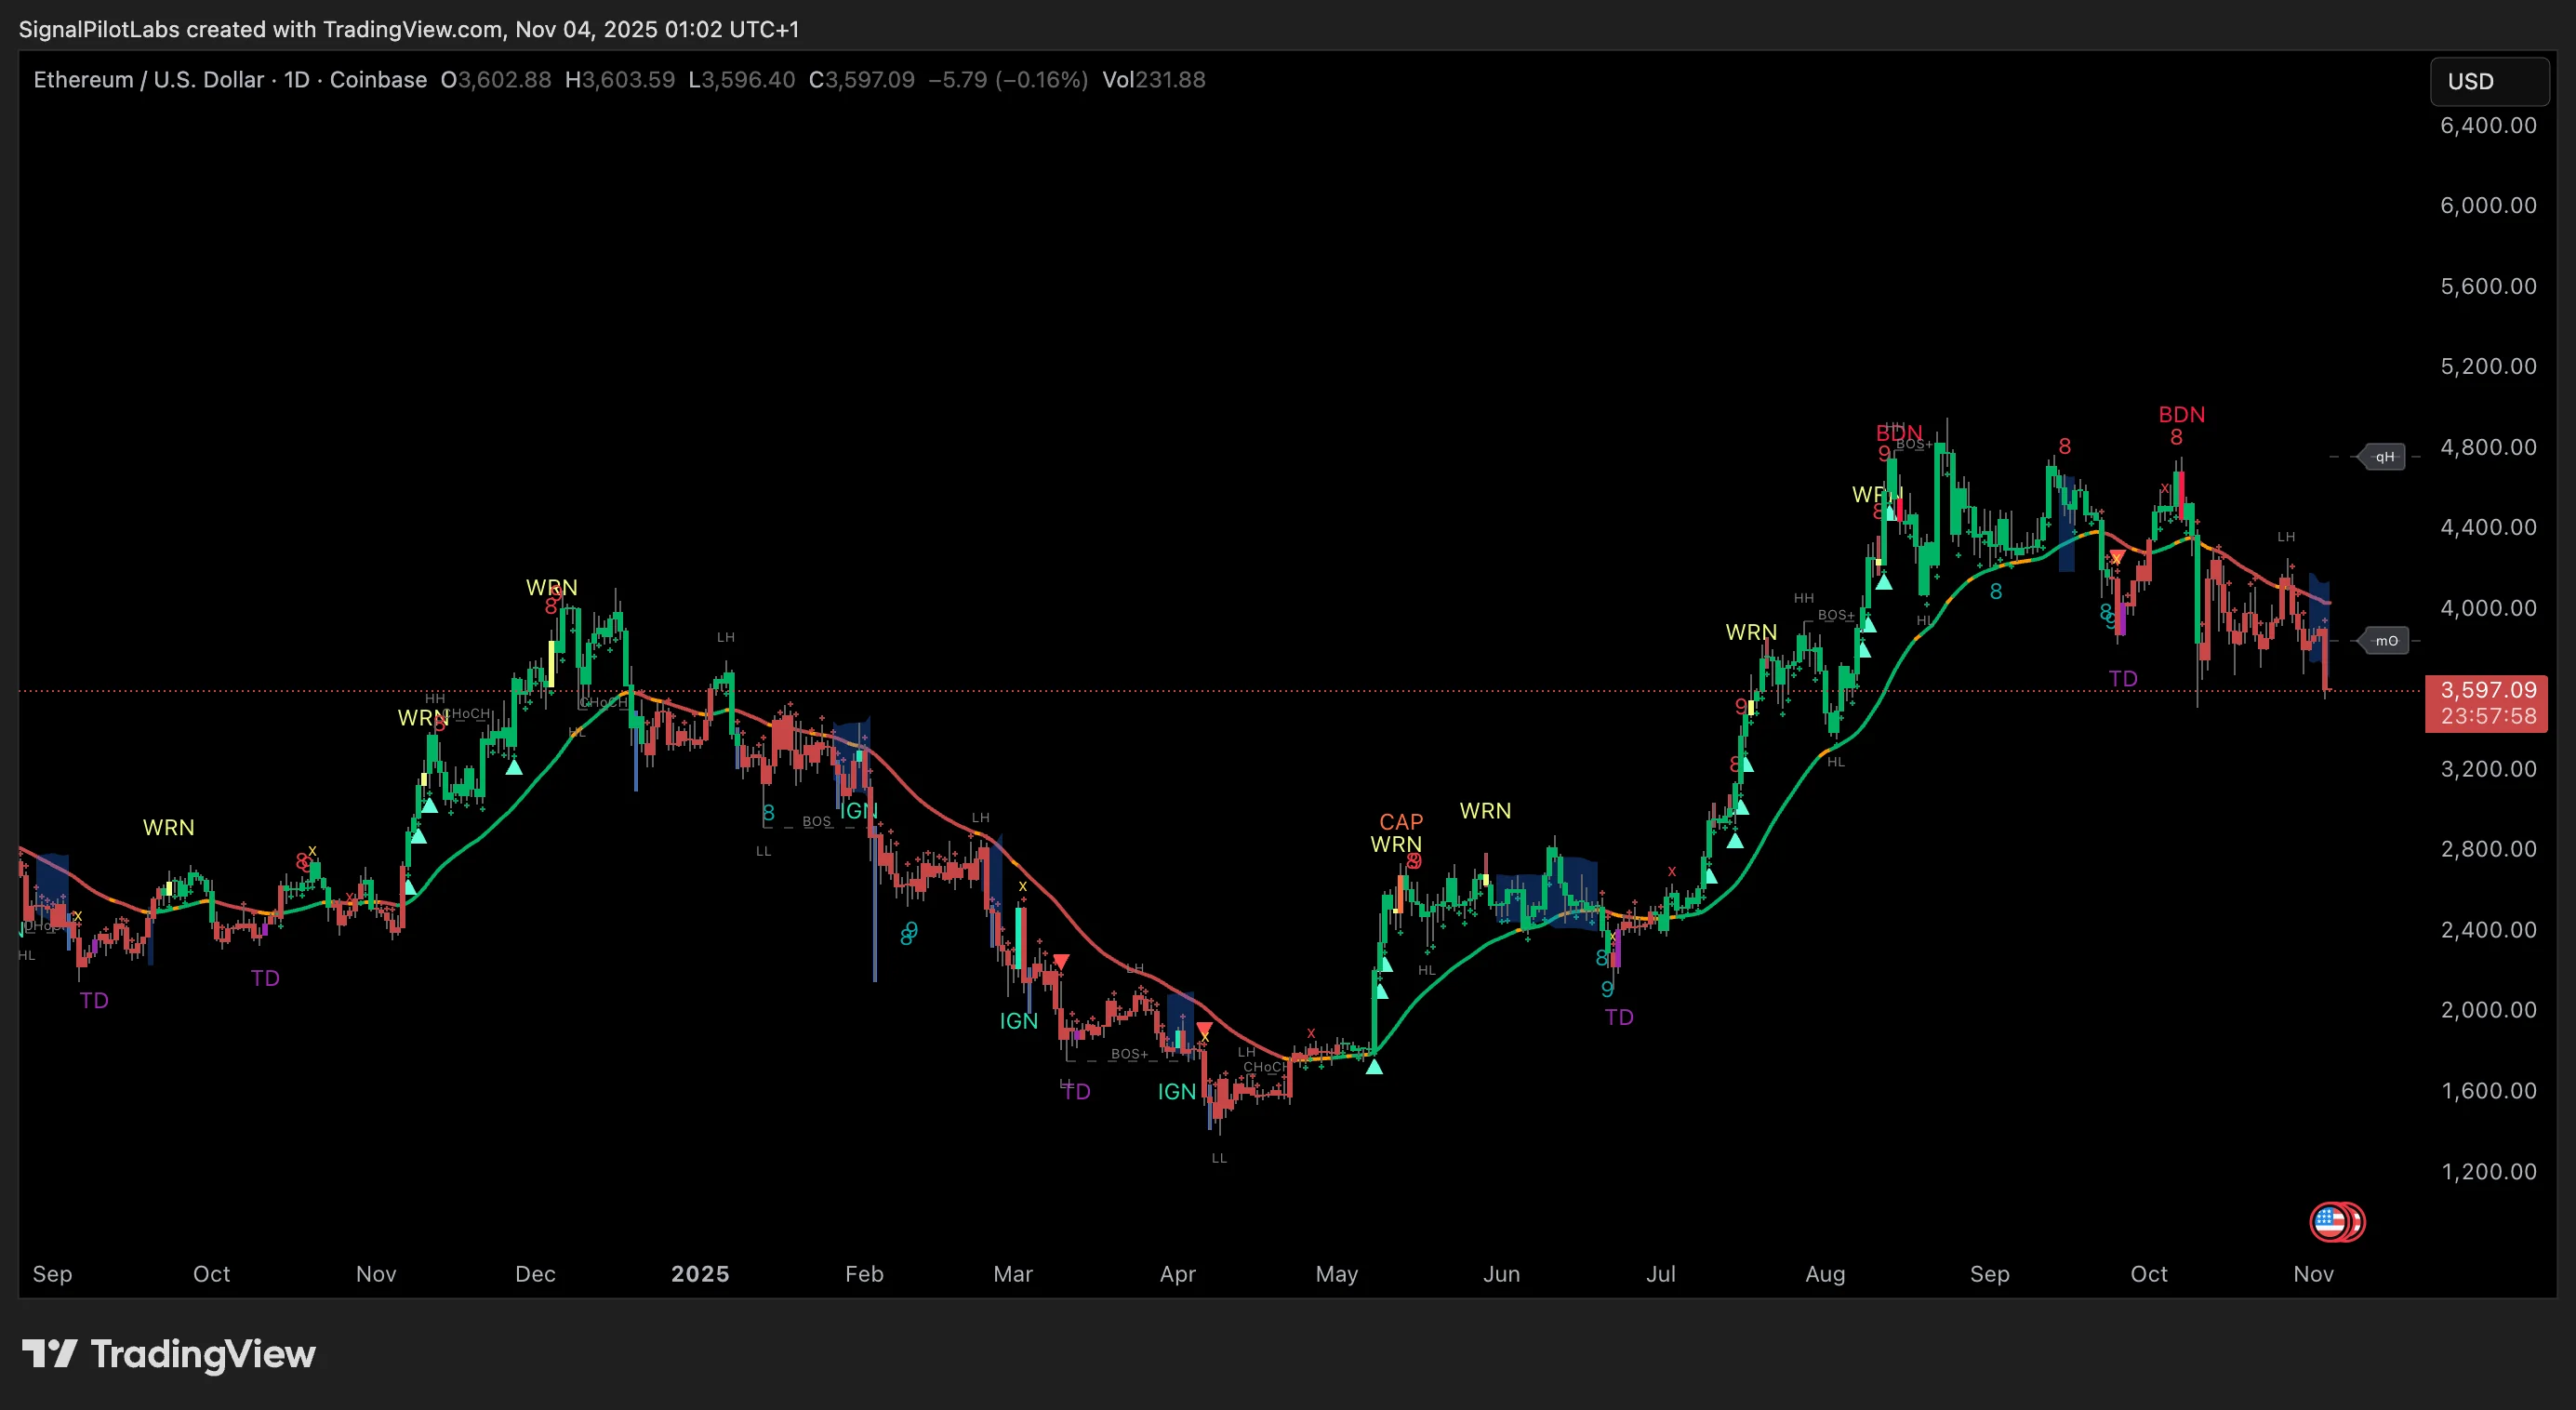Image resolution: width=2576 pixels, height=1410 pixels.
Task: Click the US flag economic events icon
Action: click(2337, 1221)
